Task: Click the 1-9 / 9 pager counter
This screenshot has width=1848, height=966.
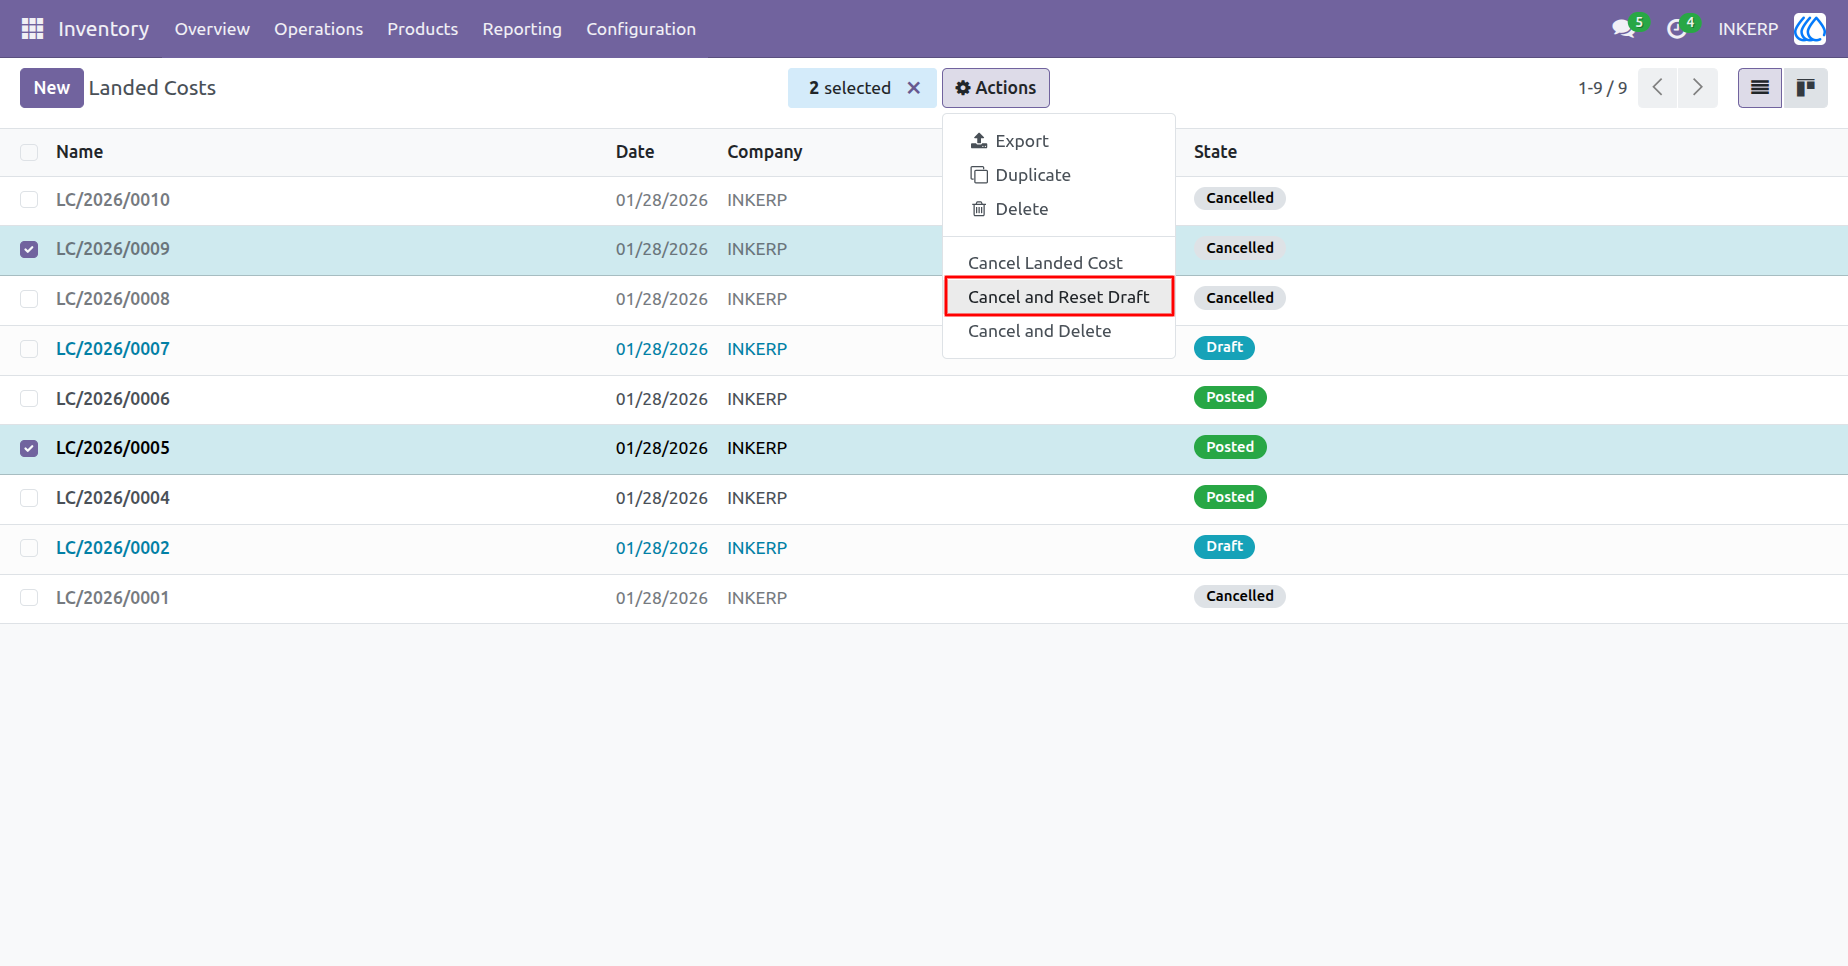Action: coord(1602,88)
